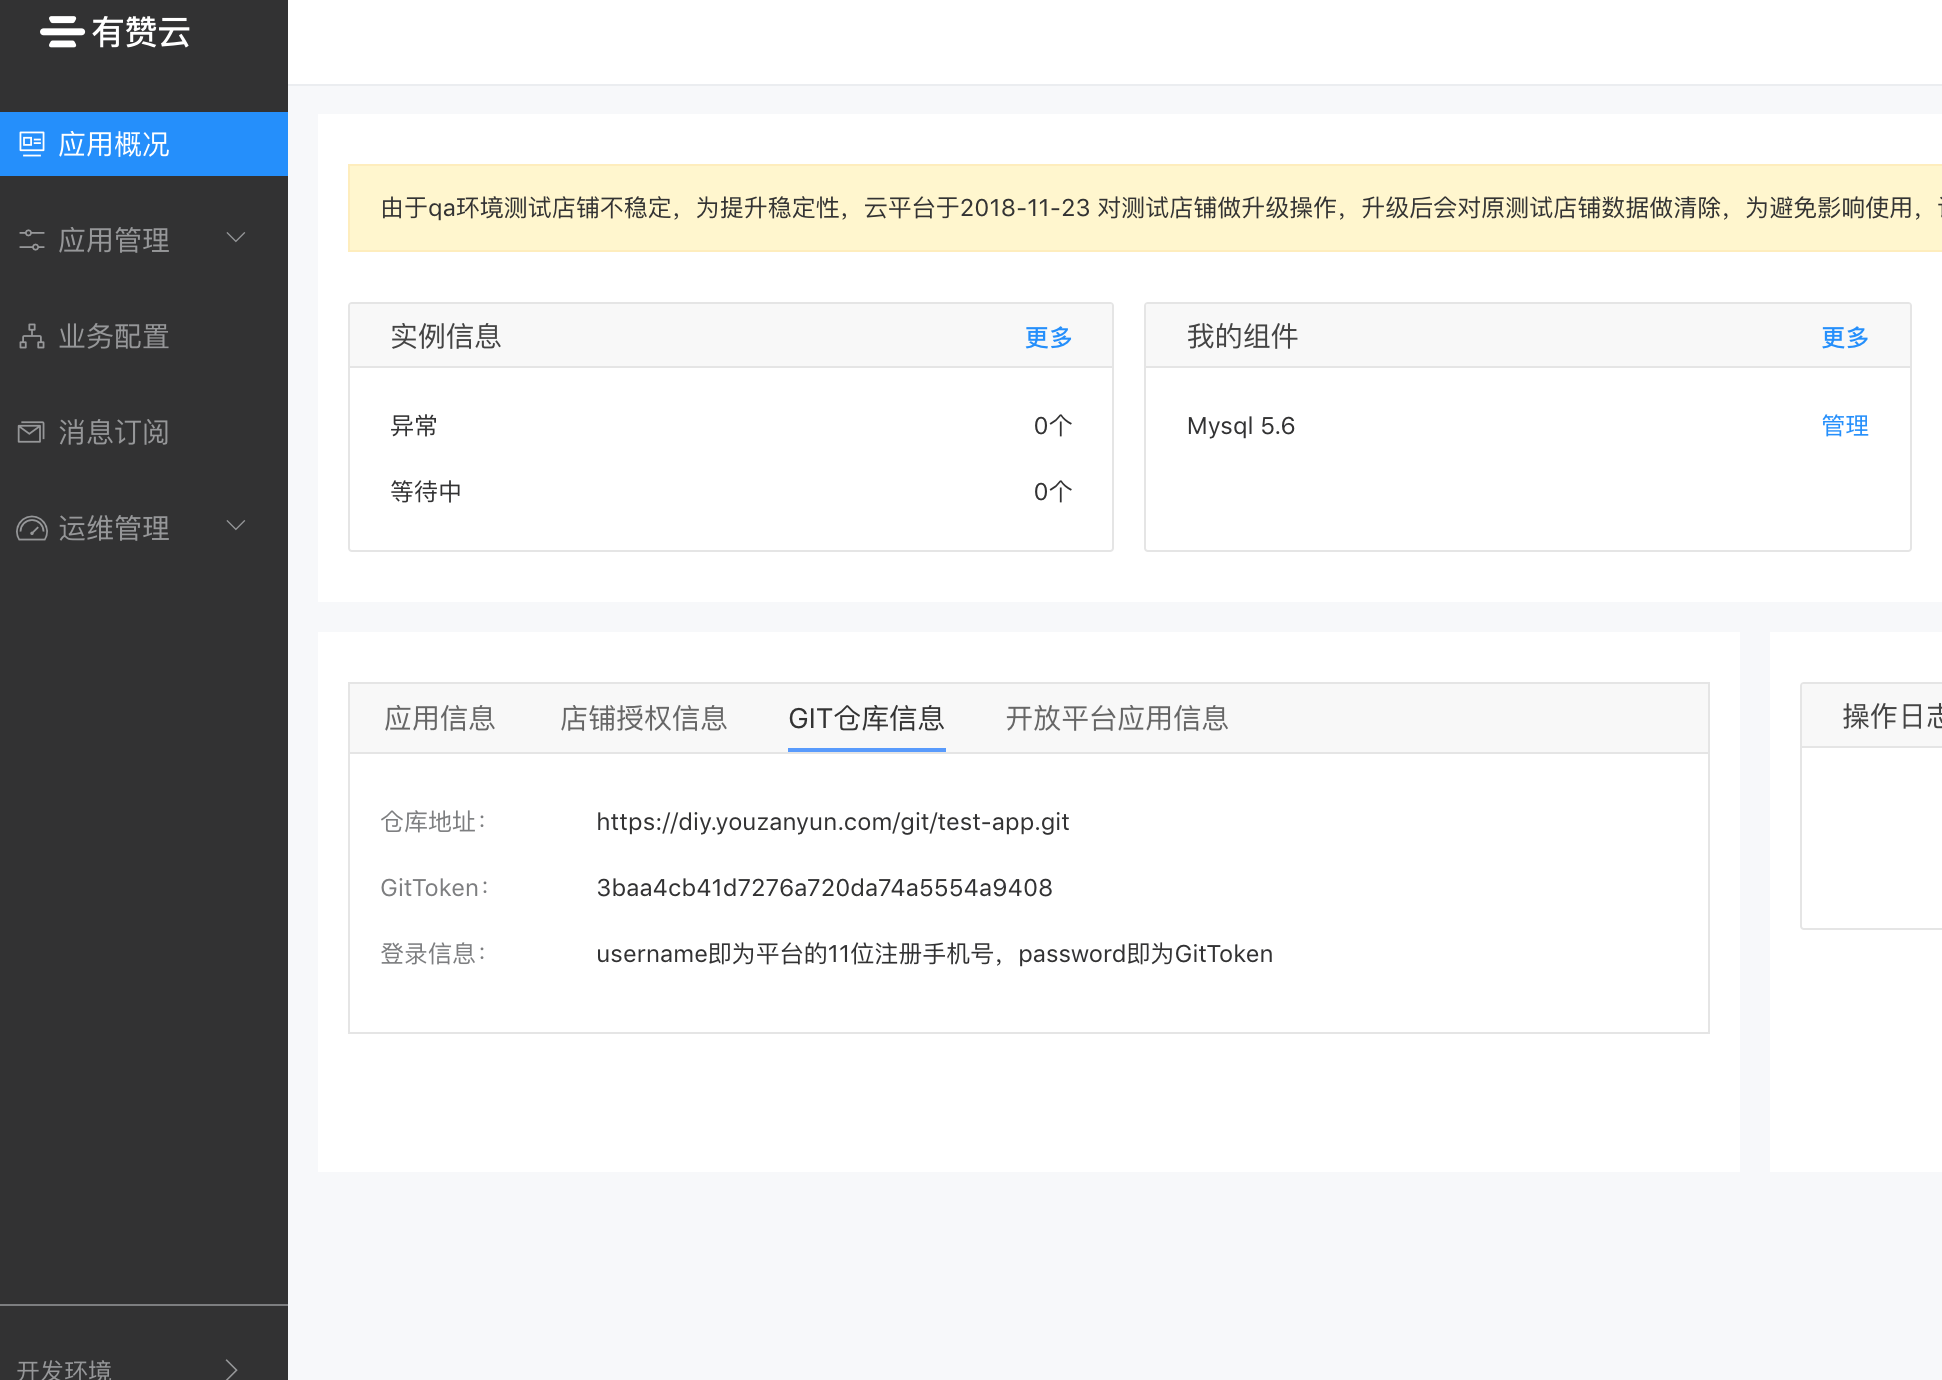Click 更多 in 实例信息 panel
This screenshot has height=1380, width=1942.
[x=1048, y=337]
